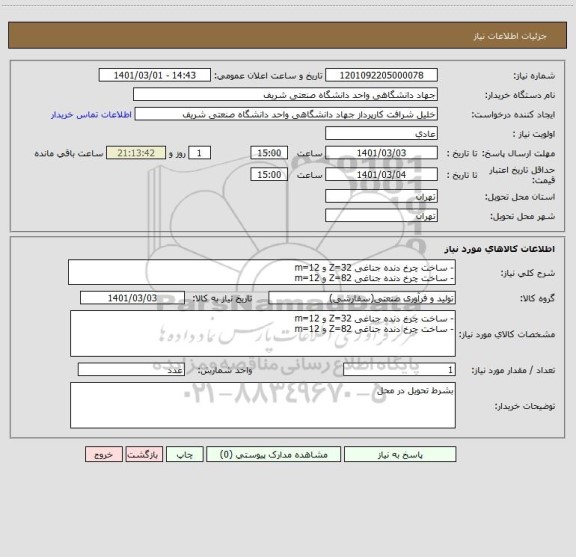Image resolution: width=576 pixels, height=557 pixels.
Task: Click the نام دستگاه خریدار field
Action: (x=285, y=95)
